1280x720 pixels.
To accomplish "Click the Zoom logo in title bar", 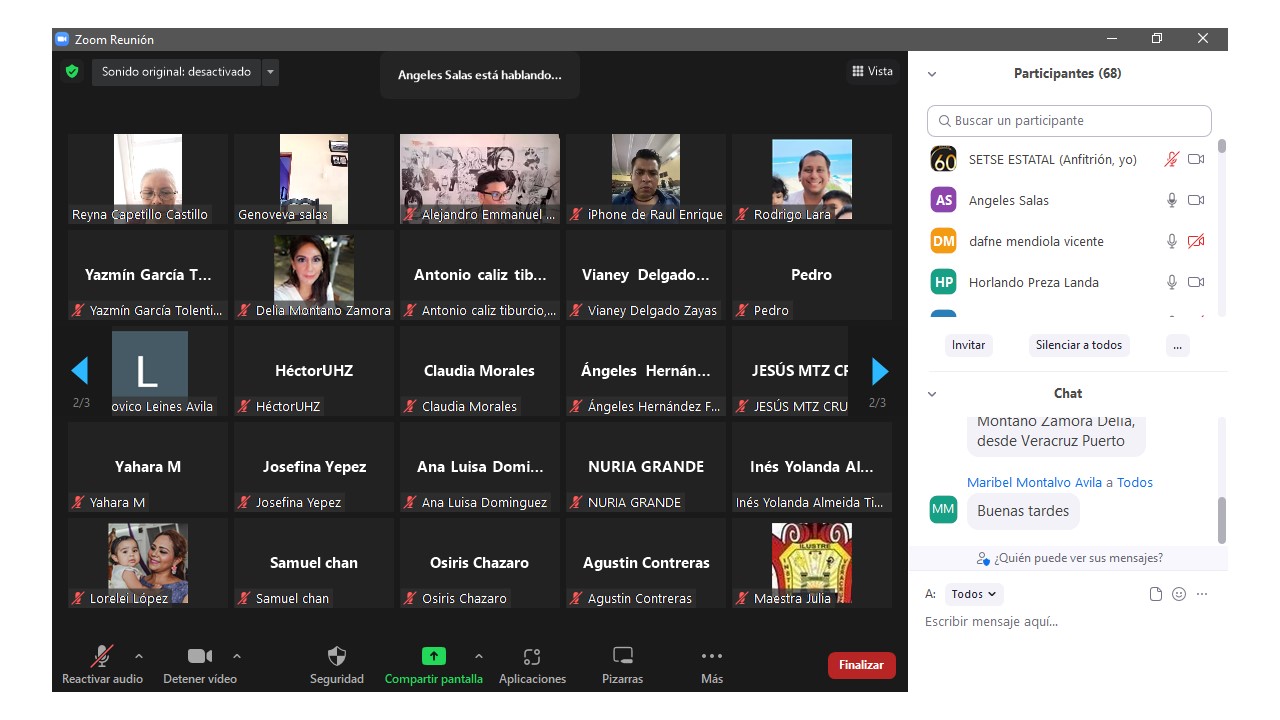I will click(x=61, y=39).
